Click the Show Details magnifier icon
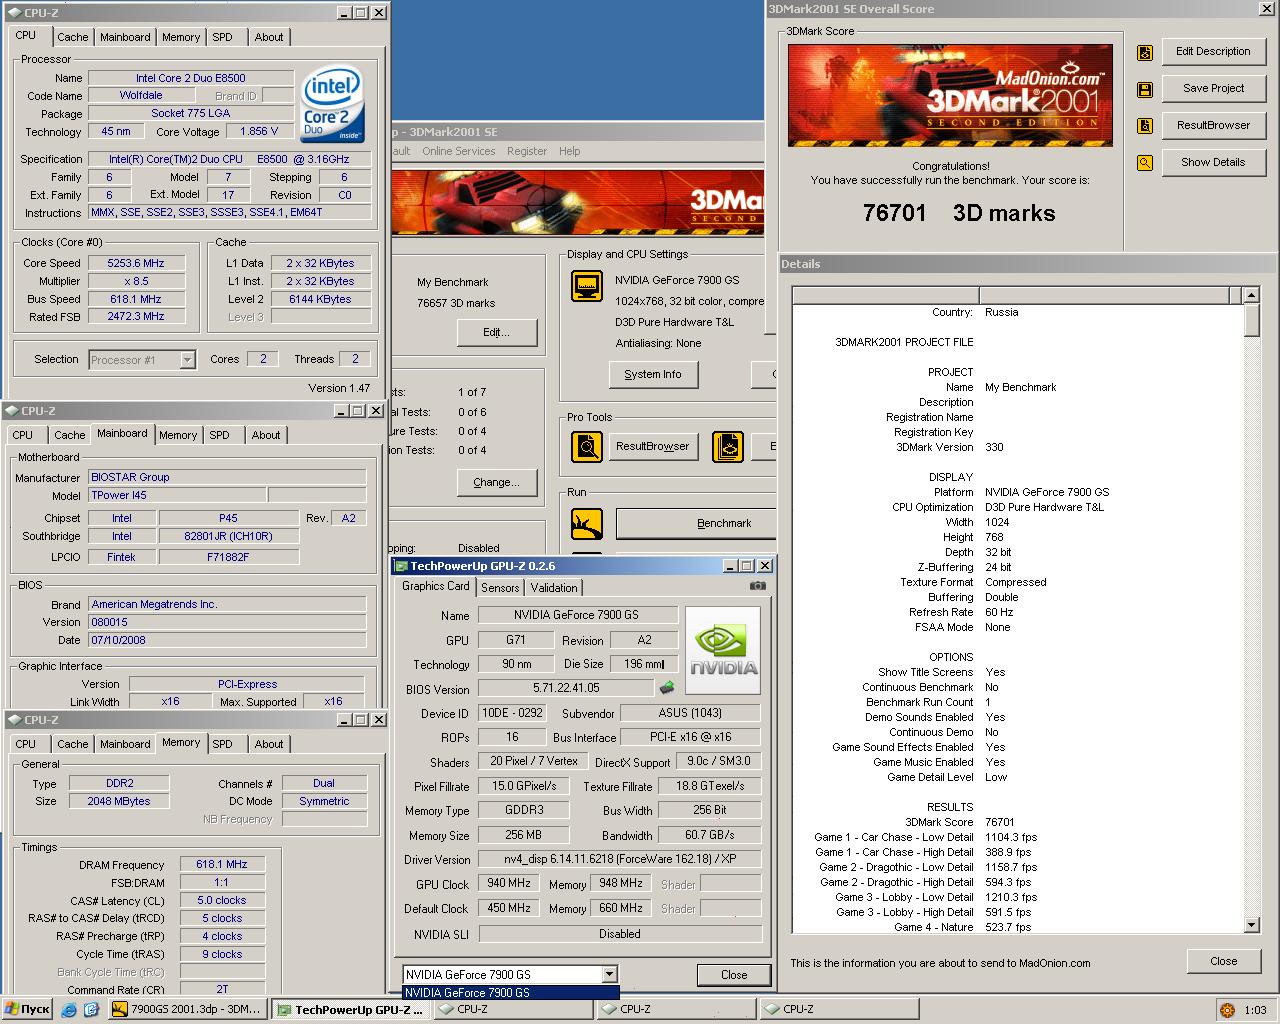The width and height of the screenshot is (1280, 1024). [x=1145, y=163]
